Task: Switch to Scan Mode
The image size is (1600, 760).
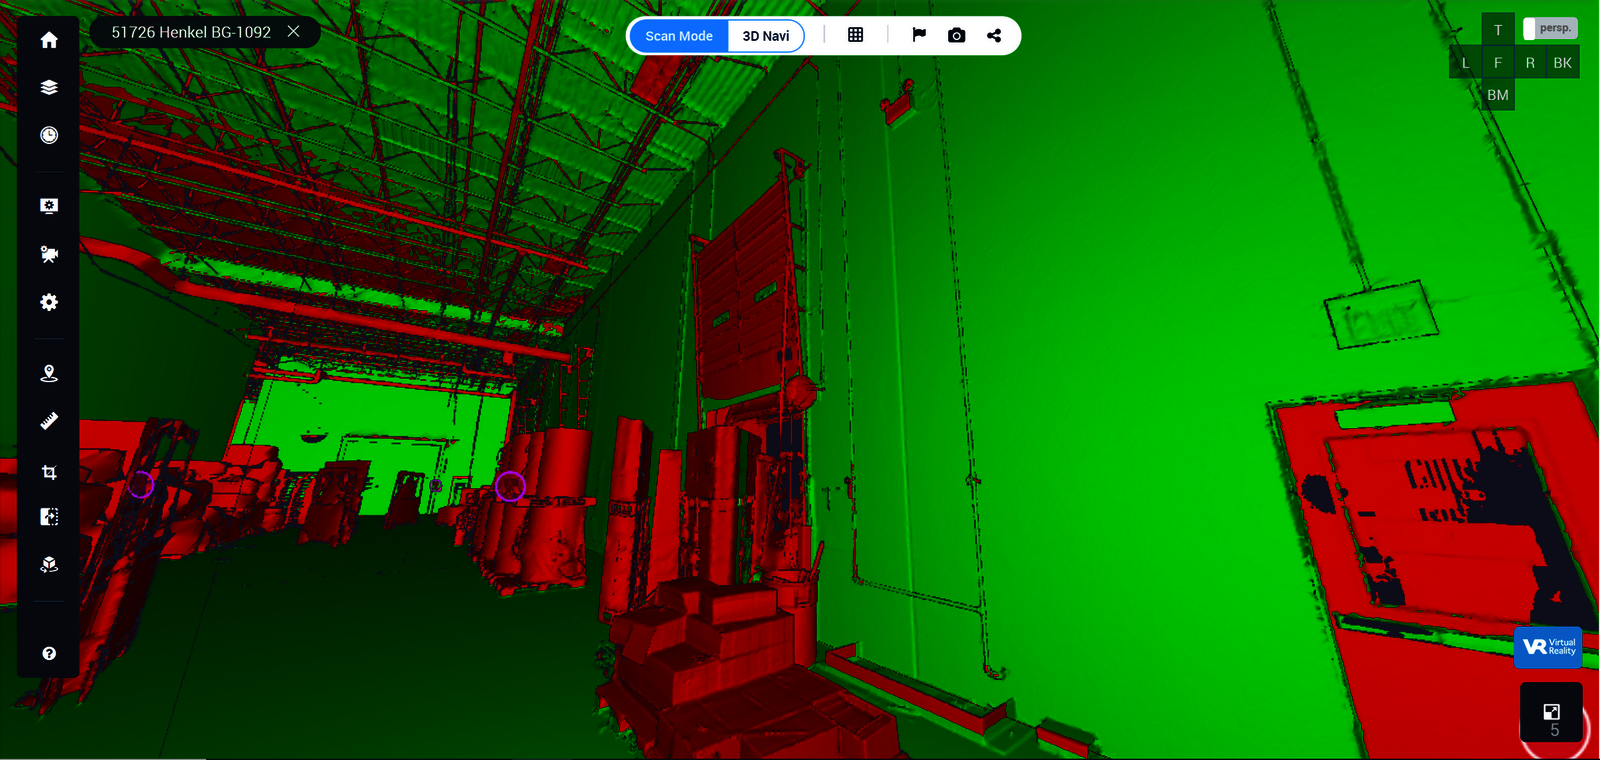Action: [679, 36]
